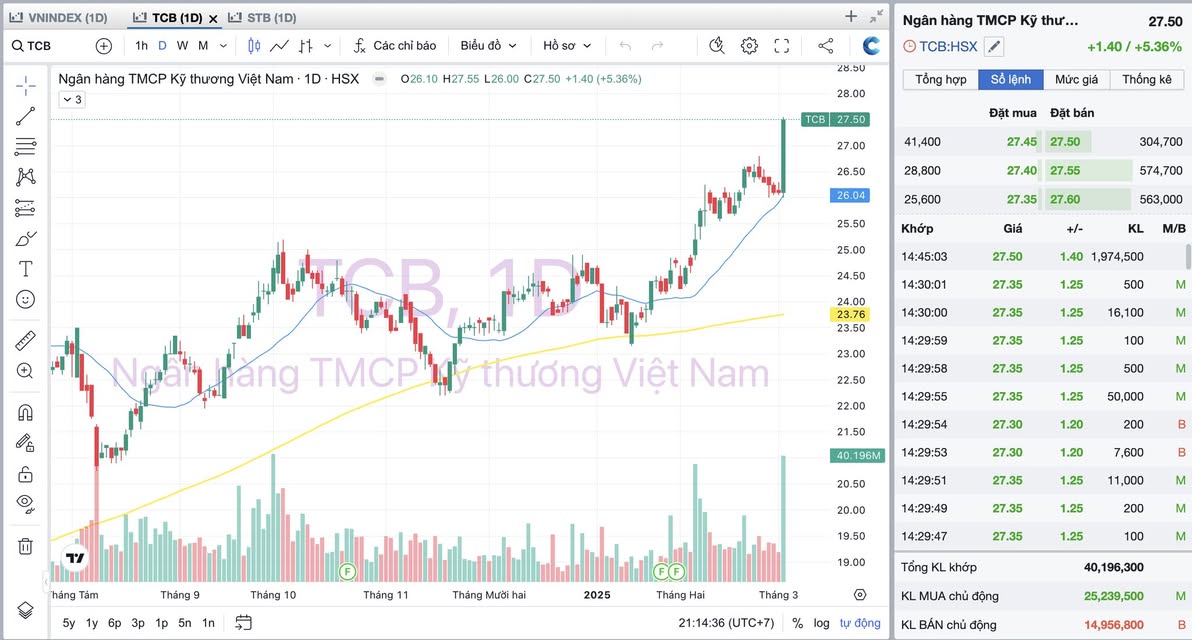Screen dimensions: 1192x640
Task: Expand the indicator legend count 3
Action: [72, 100]
